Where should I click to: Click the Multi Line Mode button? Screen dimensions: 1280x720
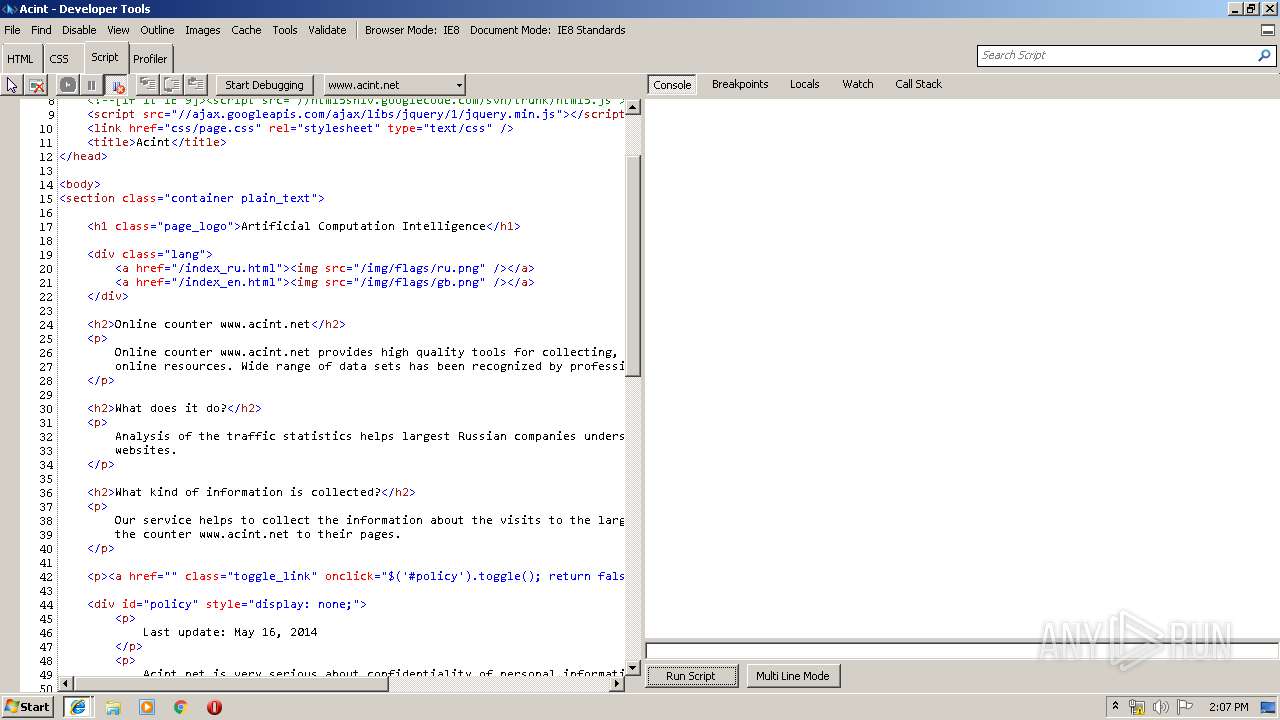(792, 676)
